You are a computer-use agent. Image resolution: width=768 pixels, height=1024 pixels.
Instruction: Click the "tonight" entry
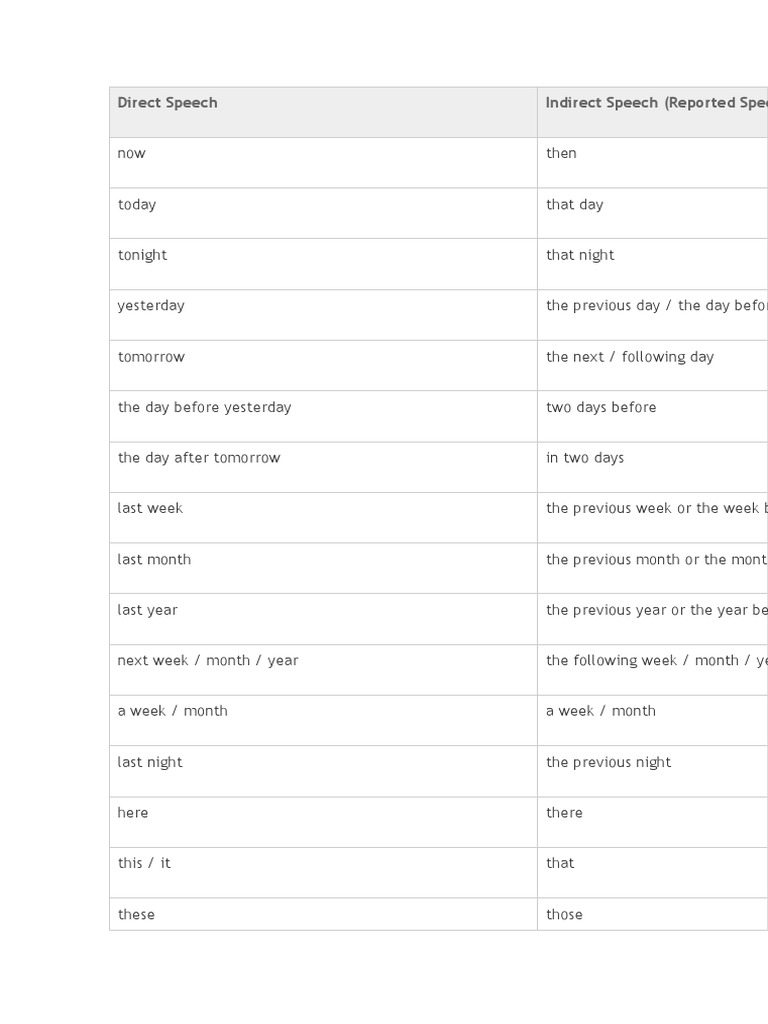pos(142,255)
